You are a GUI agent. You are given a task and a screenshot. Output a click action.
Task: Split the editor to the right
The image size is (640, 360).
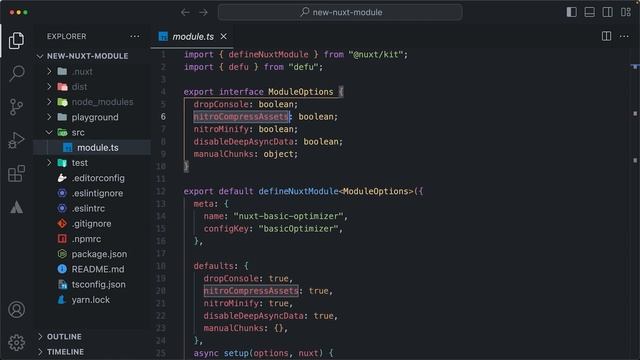point(607,36)
